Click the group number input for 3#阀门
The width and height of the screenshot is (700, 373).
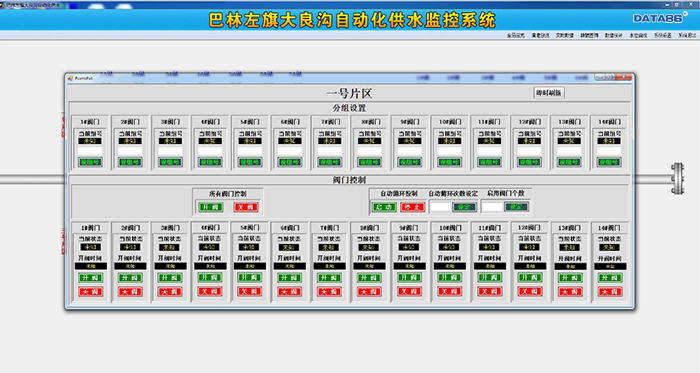(x=170, y=151)
